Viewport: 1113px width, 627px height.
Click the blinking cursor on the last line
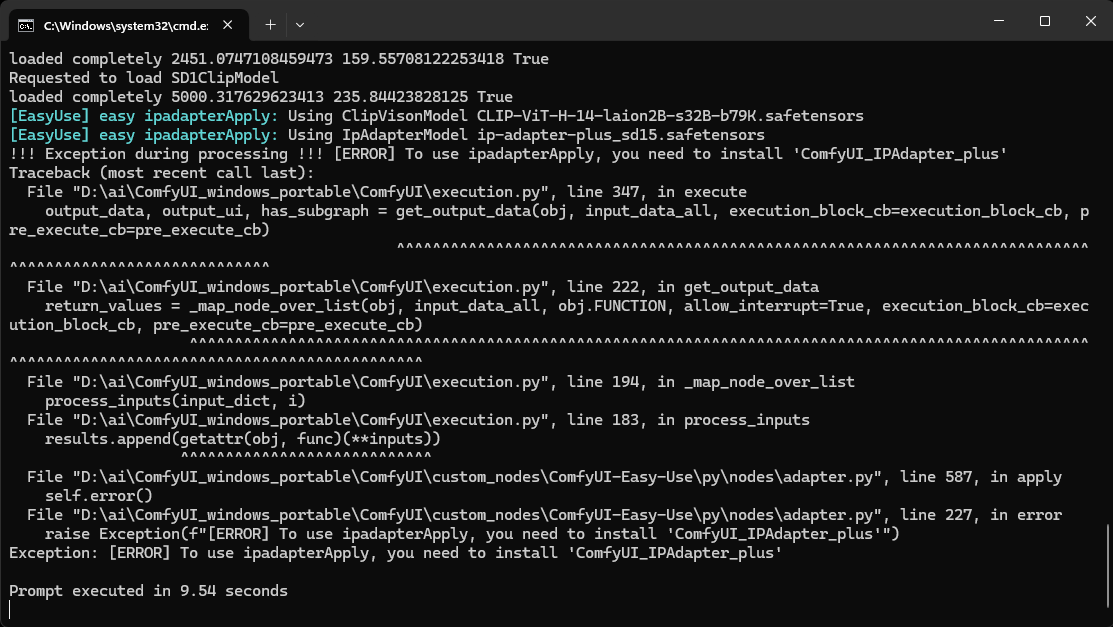pos(11,610)
